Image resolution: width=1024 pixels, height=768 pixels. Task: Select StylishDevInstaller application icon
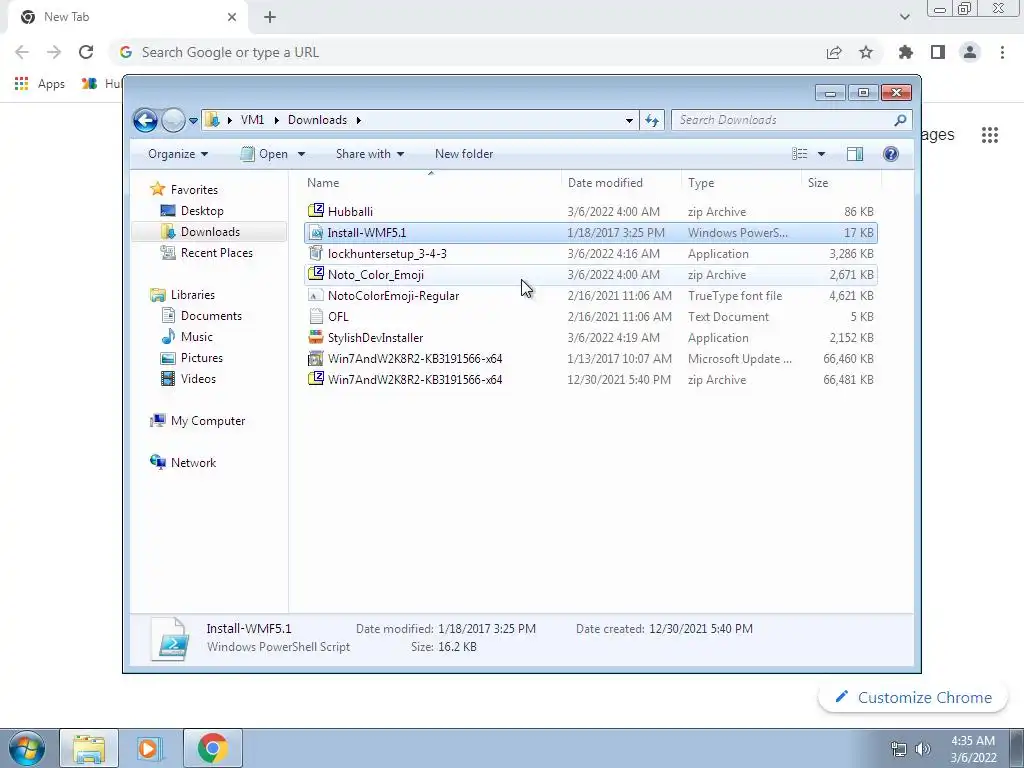tap(316, 338)
